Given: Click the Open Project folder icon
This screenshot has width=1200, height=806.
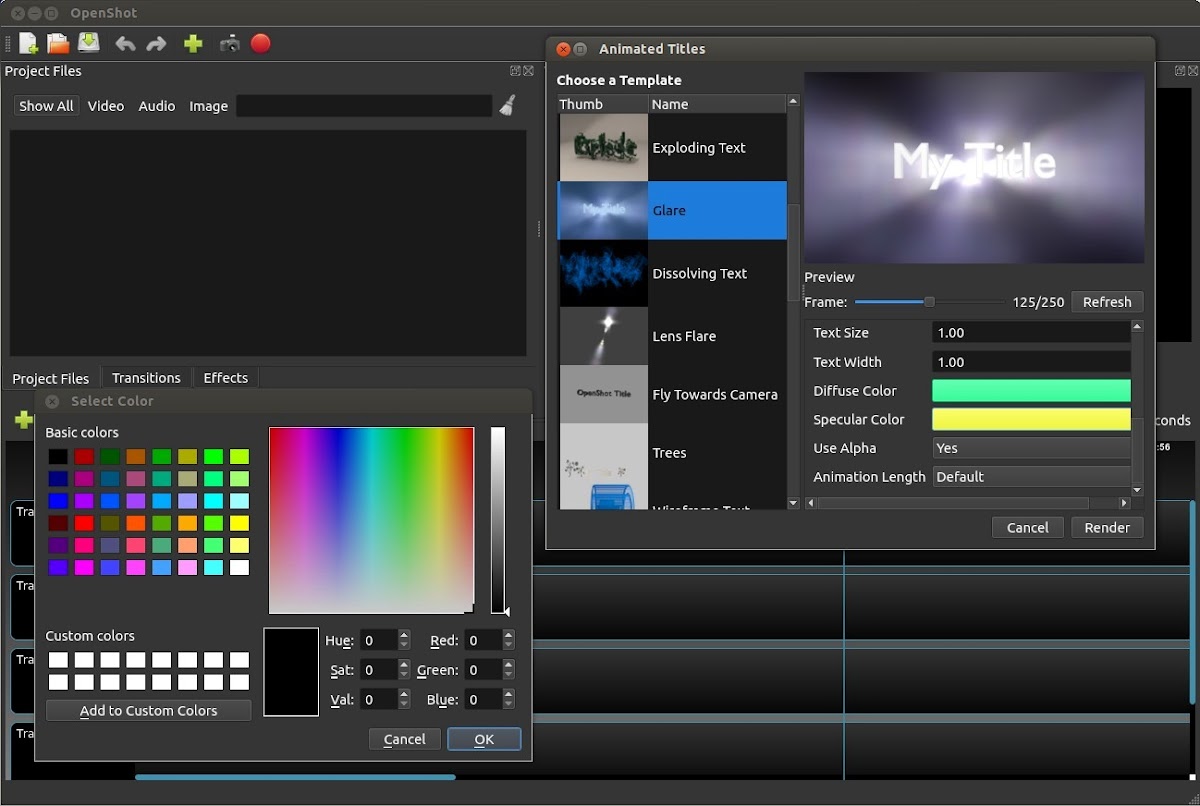Looking at the screenshot, I should [58, 43].
